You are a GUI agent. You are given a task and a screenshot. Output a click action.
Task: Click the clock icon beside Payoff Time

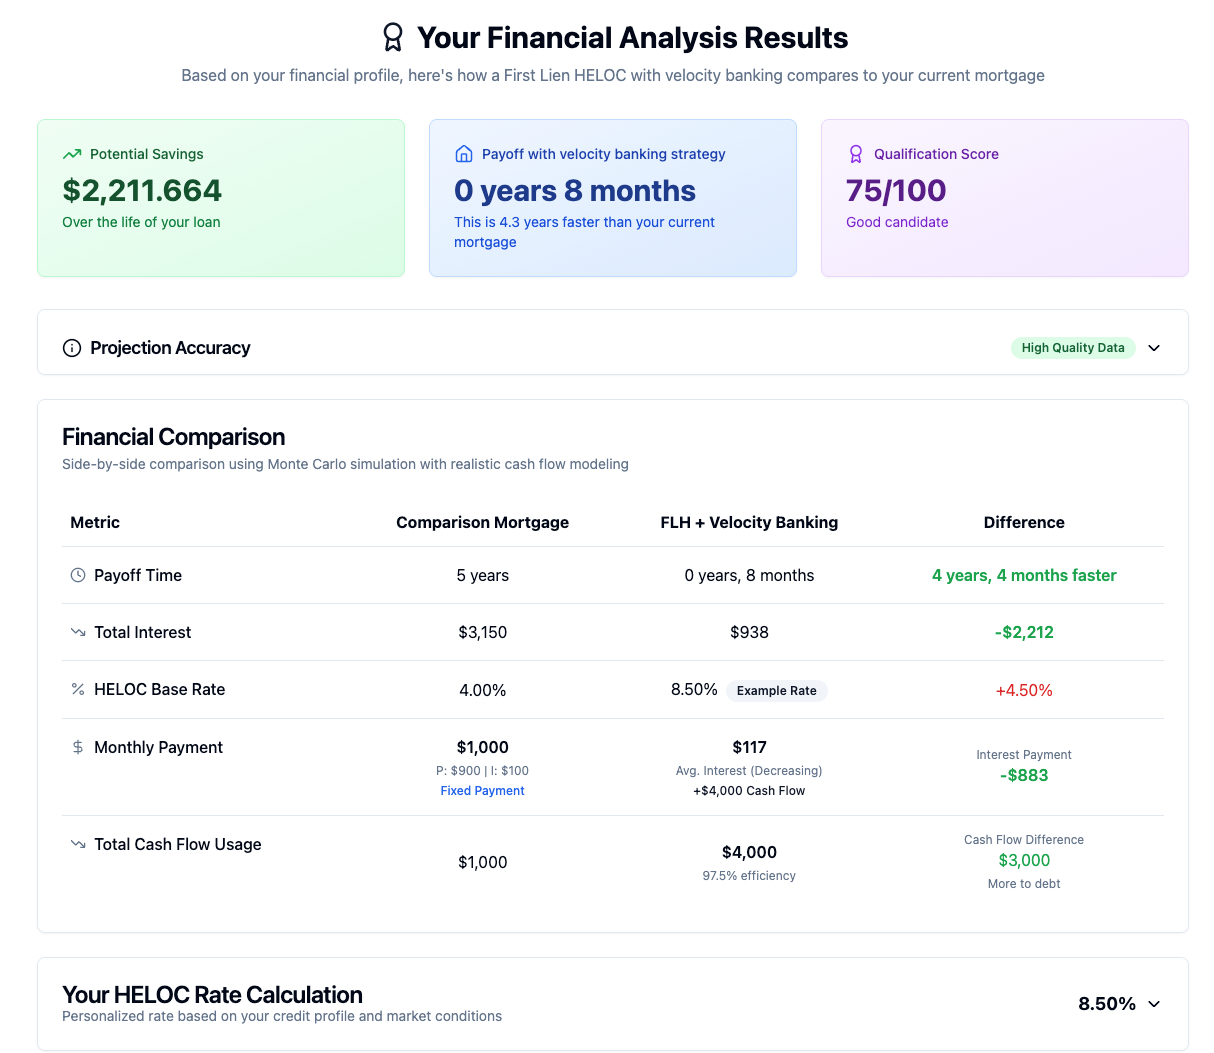[x=78, y=575]
